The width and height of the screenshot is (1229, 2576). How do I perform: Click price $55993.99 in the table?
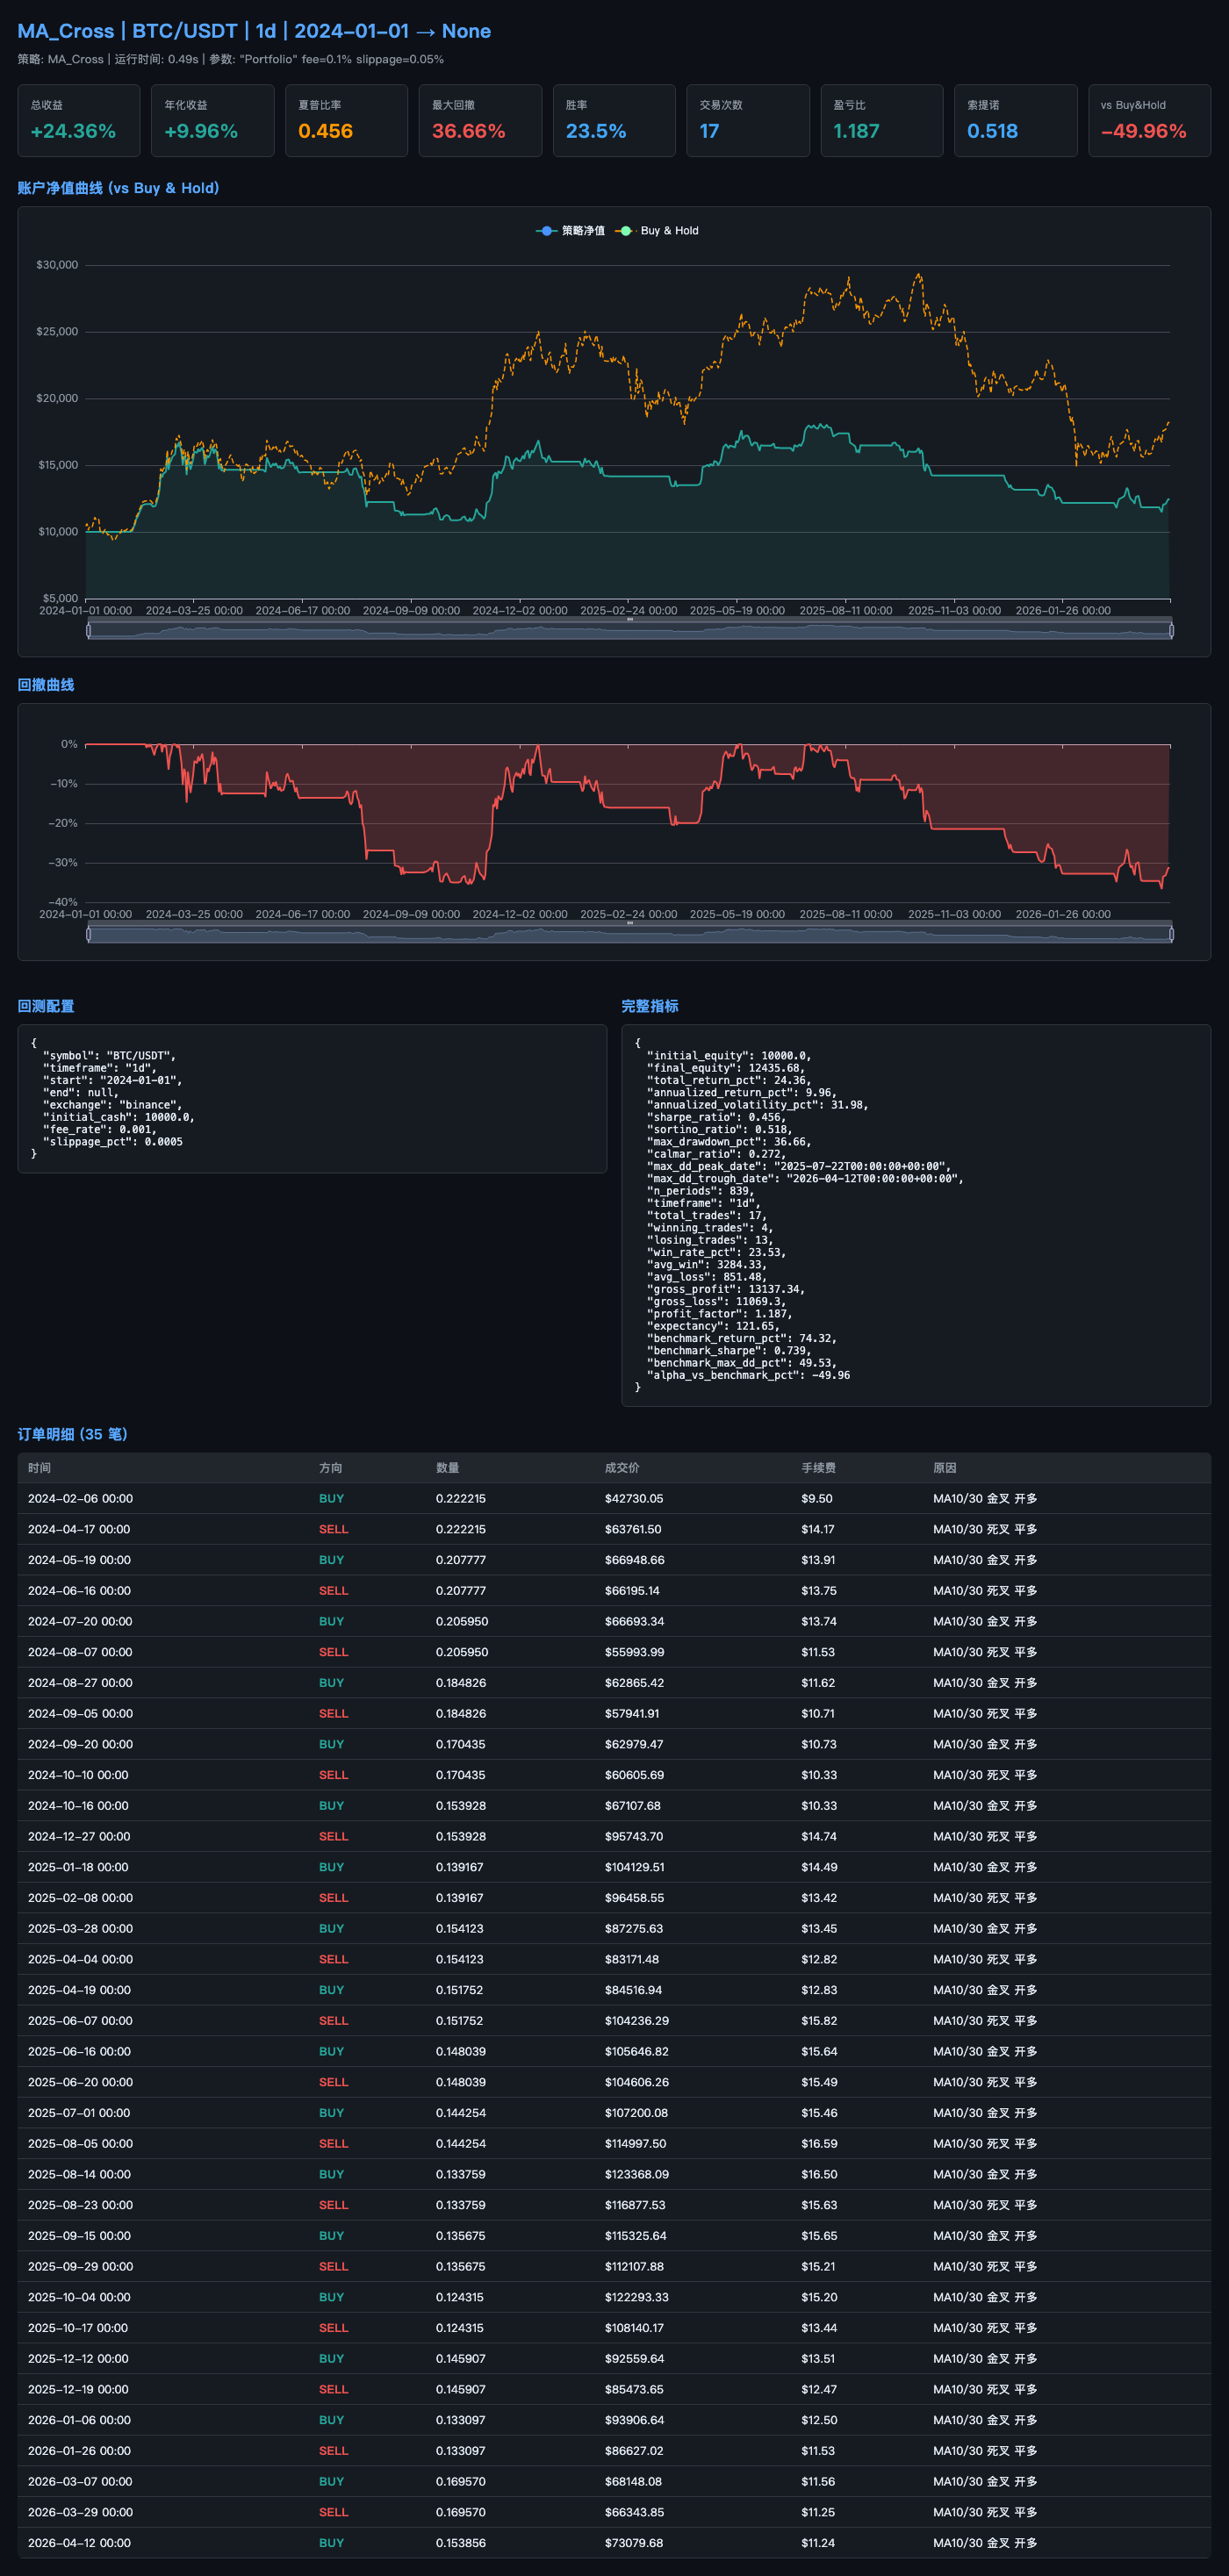(x=634, y=1652)
